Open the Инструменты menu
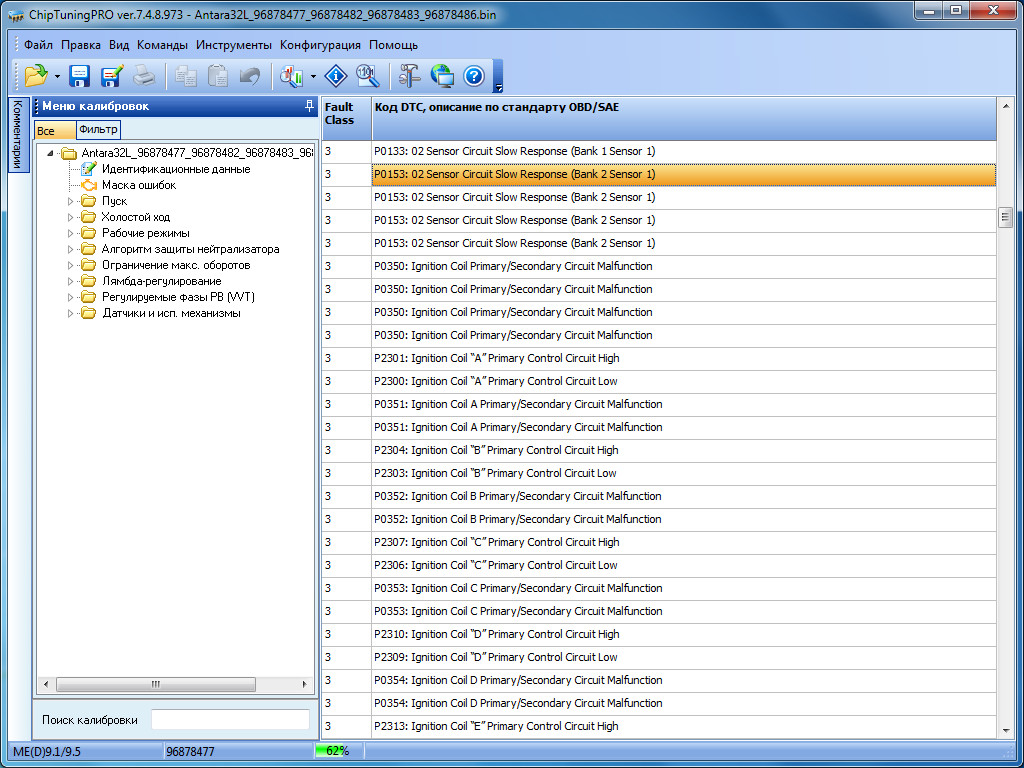Viewport: 1024px width, 768px height. (x=233, y=45)
